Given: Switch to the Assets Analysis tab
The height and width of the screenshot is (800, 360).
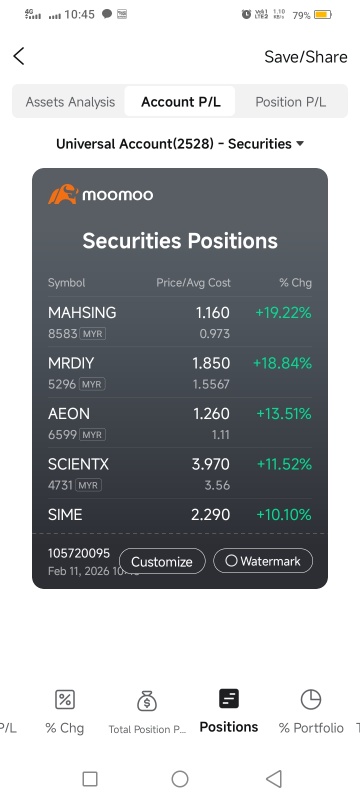Looking at the screenshot, I should point(70,102).
